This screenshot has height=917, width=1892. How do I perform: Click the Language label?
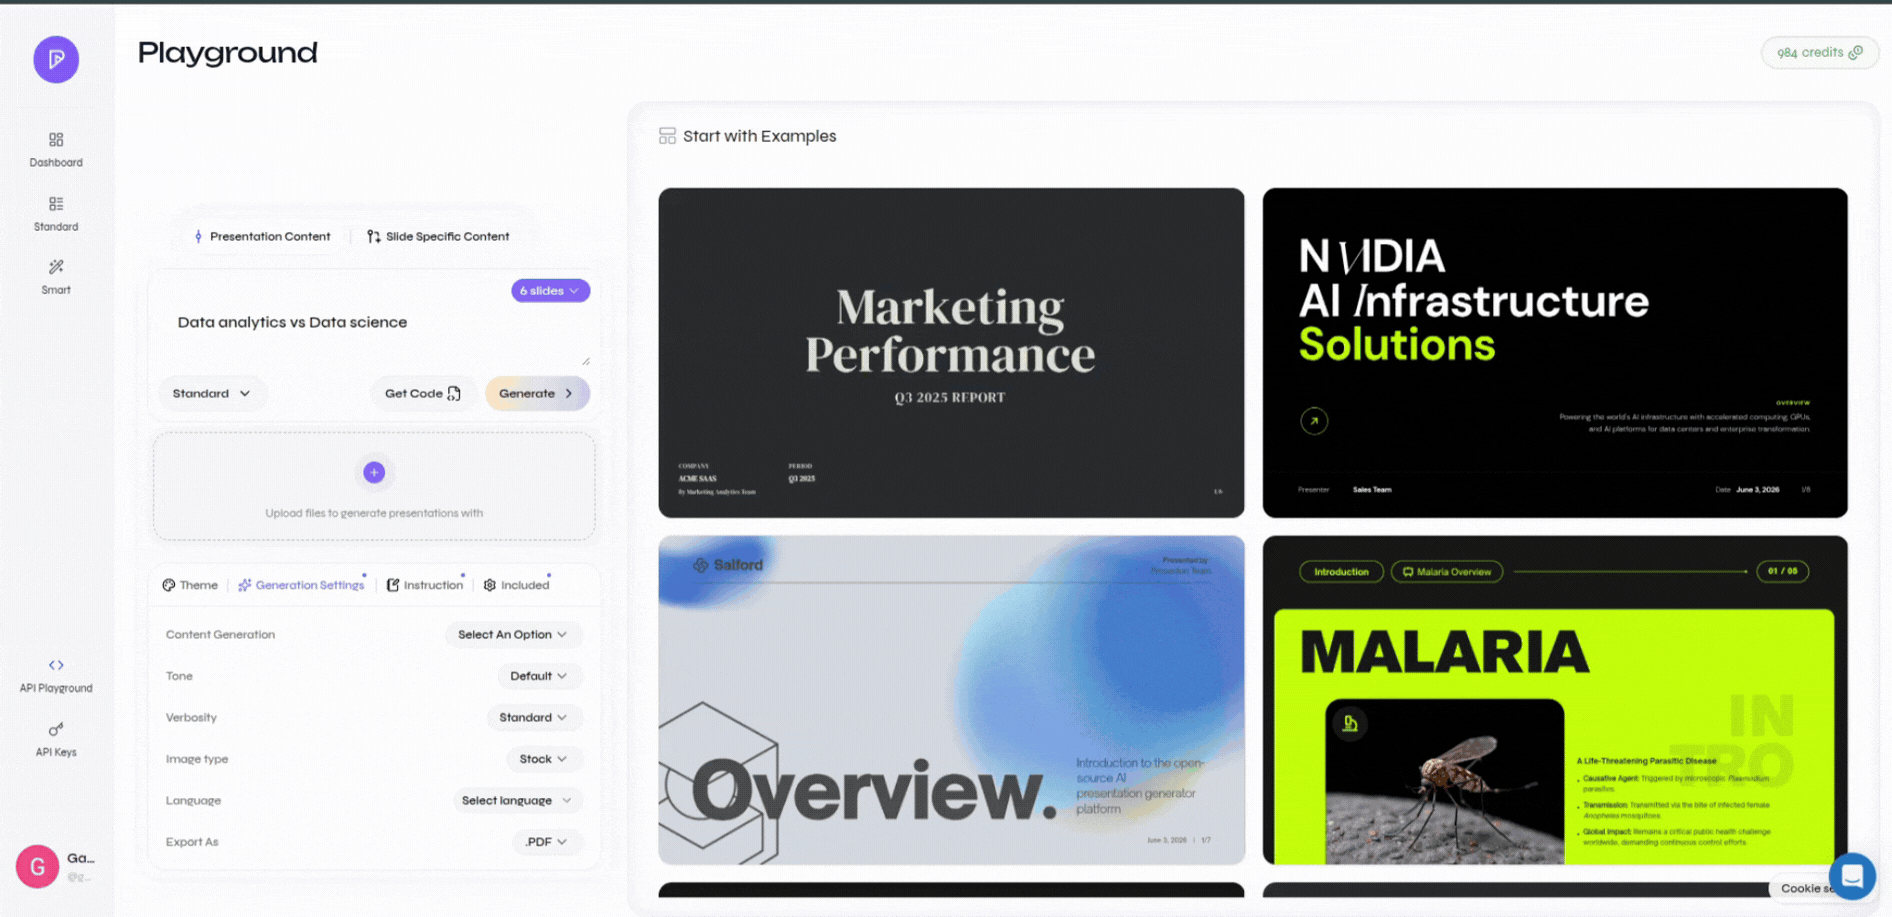[x=193, y=801]
